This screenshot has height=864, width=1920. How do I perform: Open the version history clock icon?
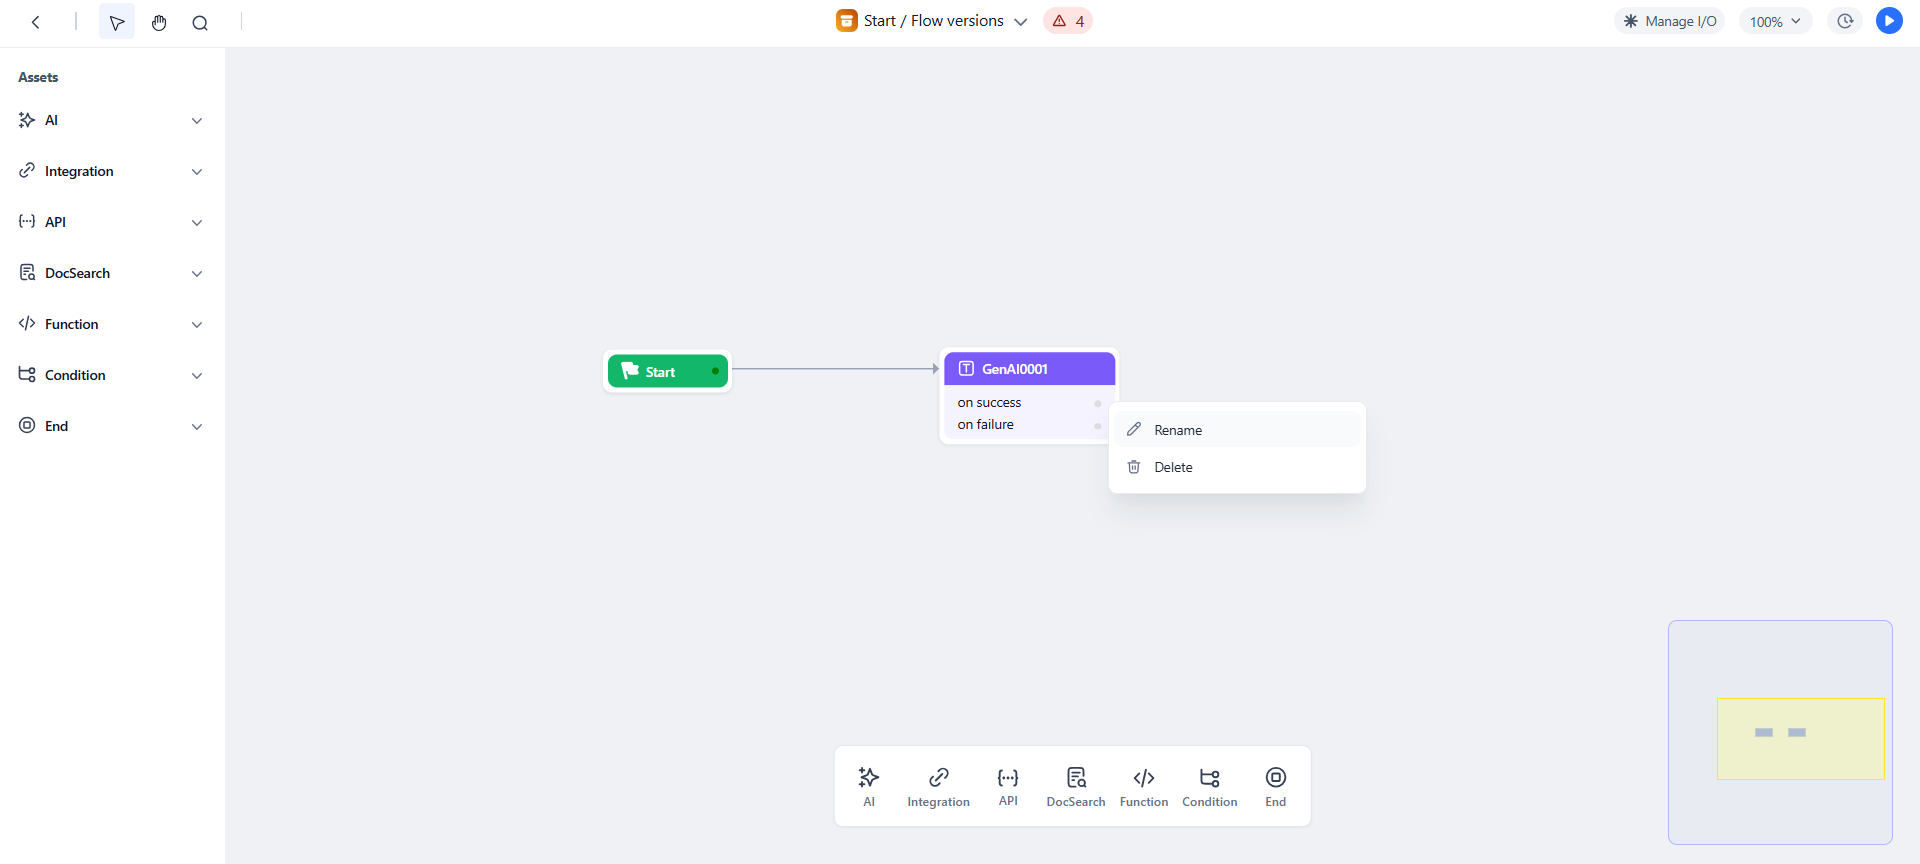1845,20
